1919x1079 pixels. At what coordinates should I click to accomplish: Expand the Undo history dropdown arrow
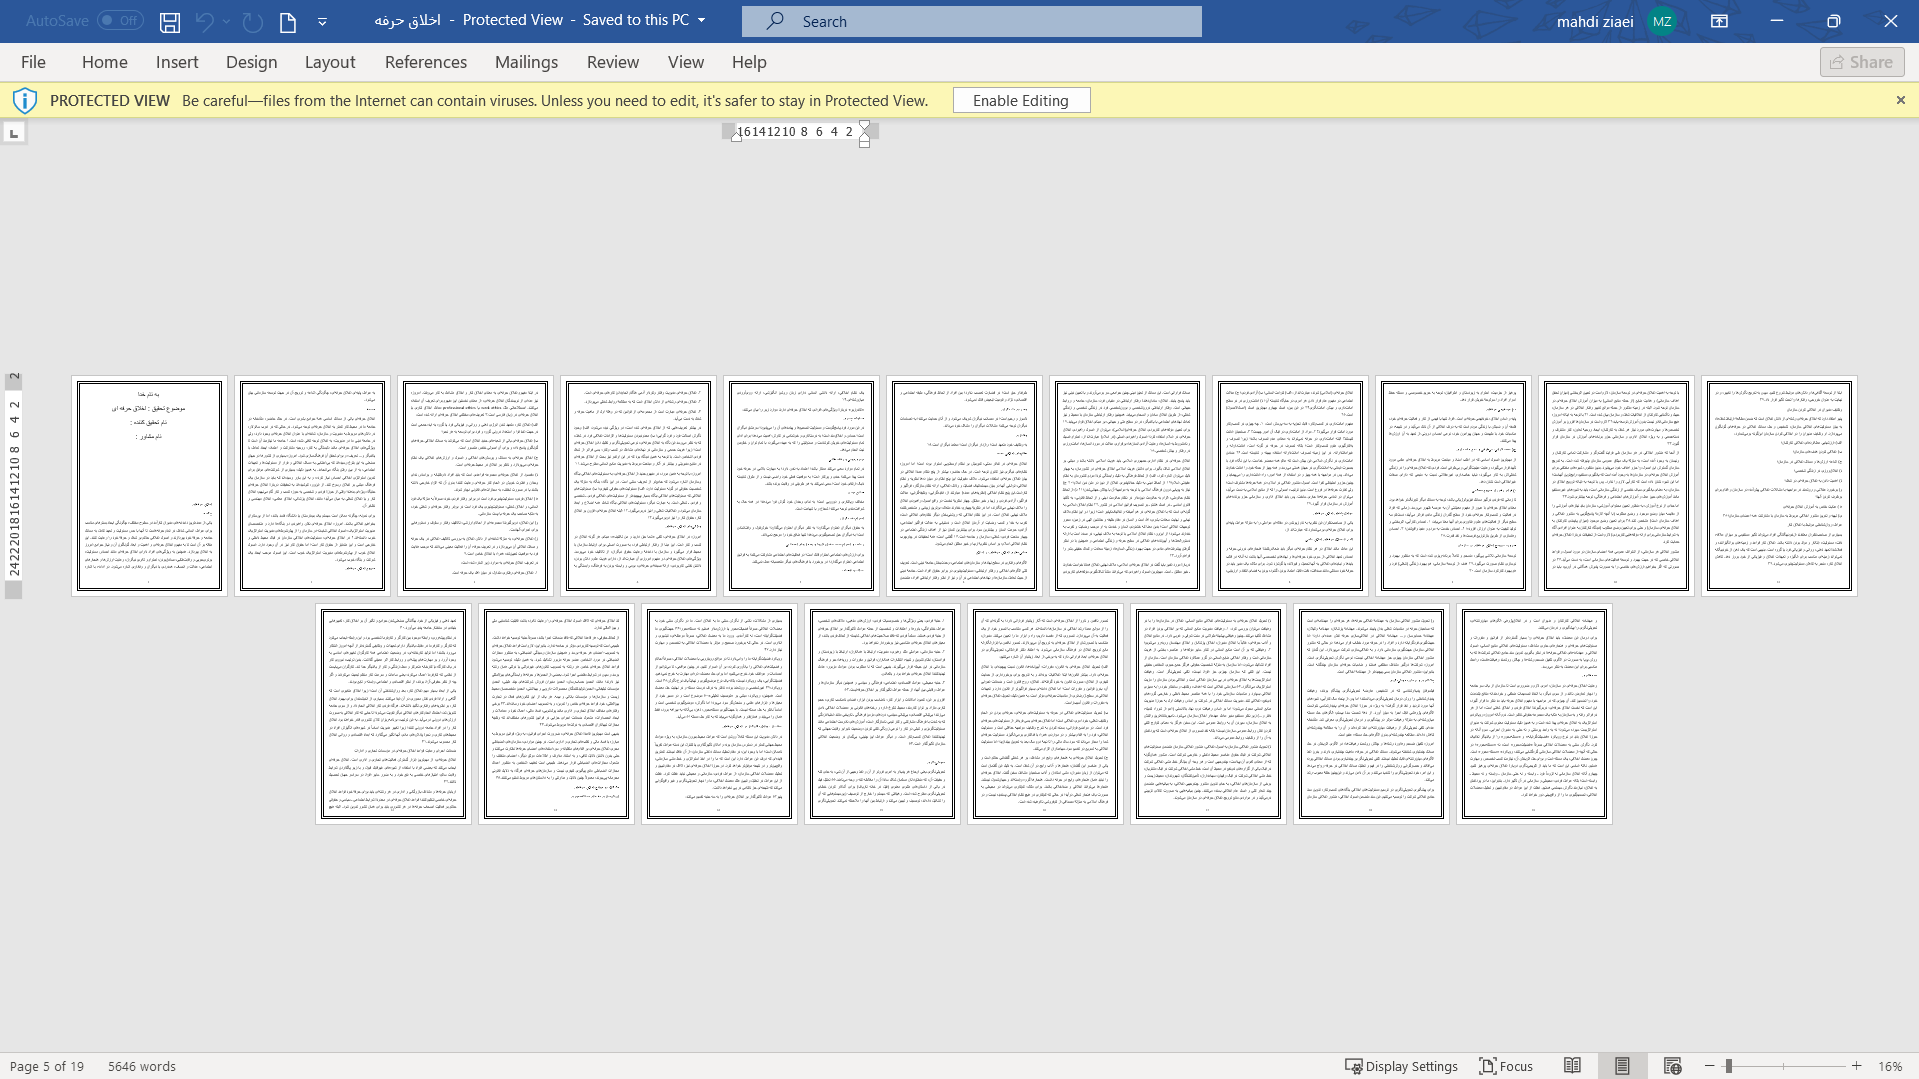(x=227, y=21)
